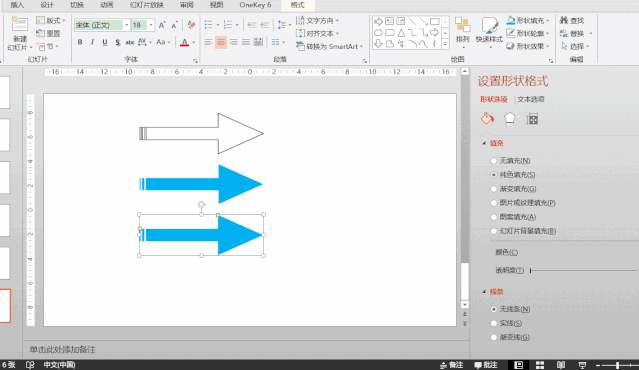
Task: Open the OneKey 6 ribbon tab
Action: point(255,5)
